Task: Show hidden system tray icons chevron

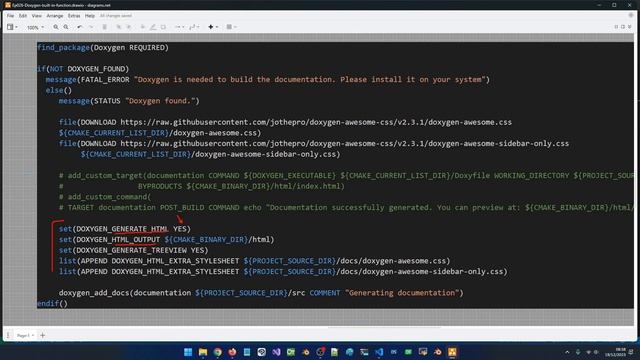Action: tap(567, 352)
